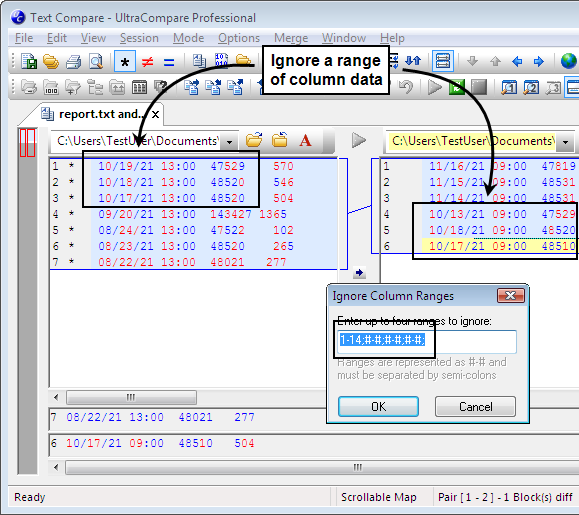Switch to Text compare mode icon
579x515 pixels.
(199, 61)
